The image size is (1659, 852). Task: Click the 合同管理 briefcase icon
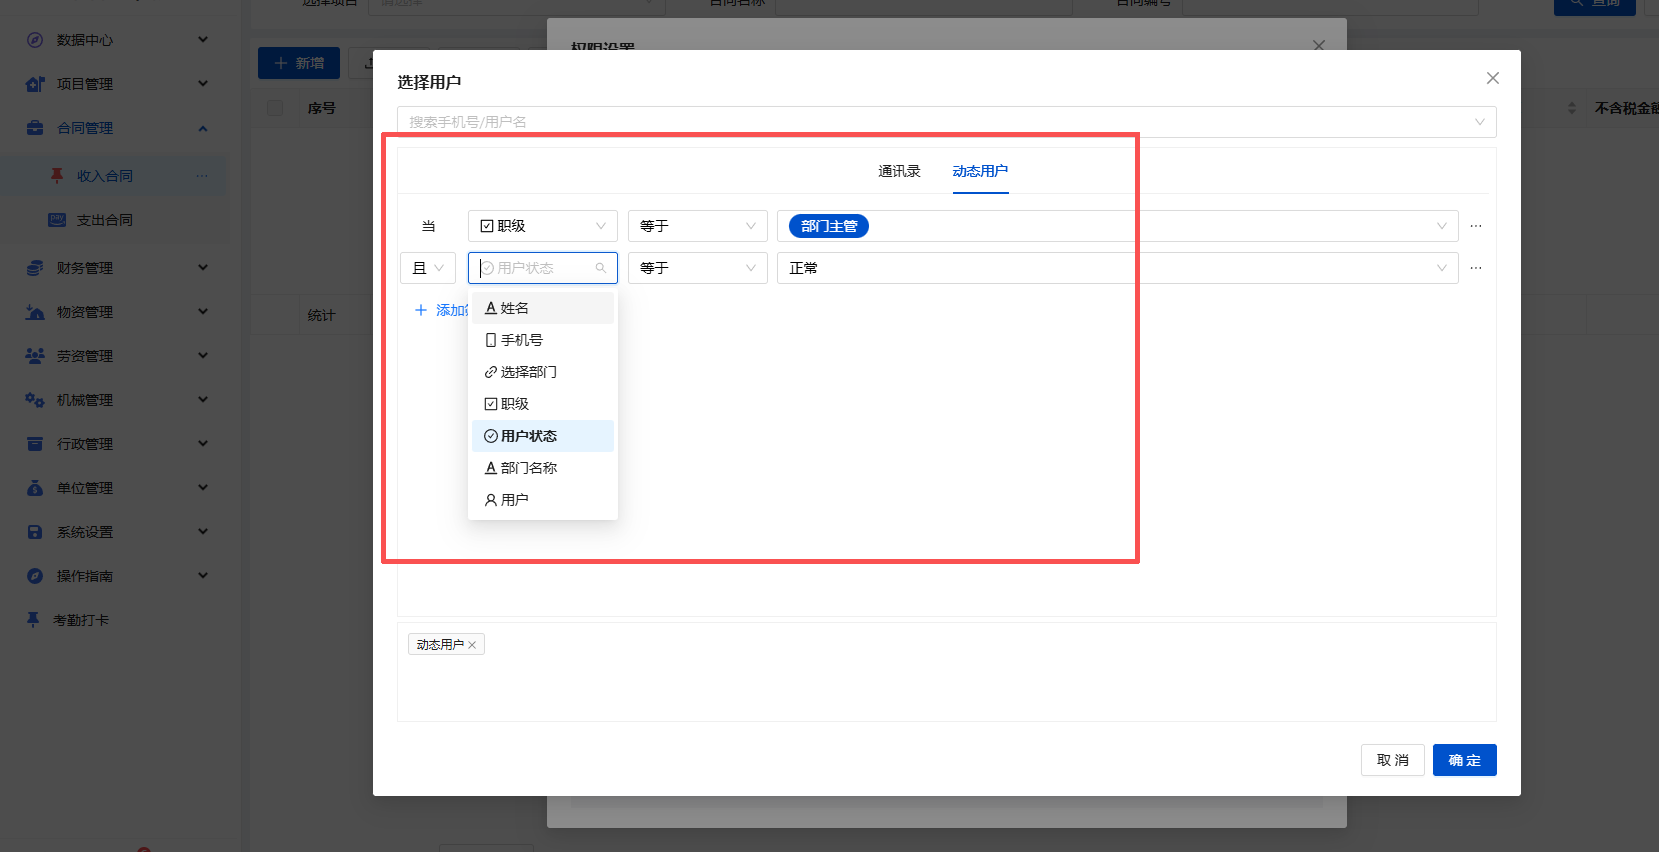tap(35, 128)
